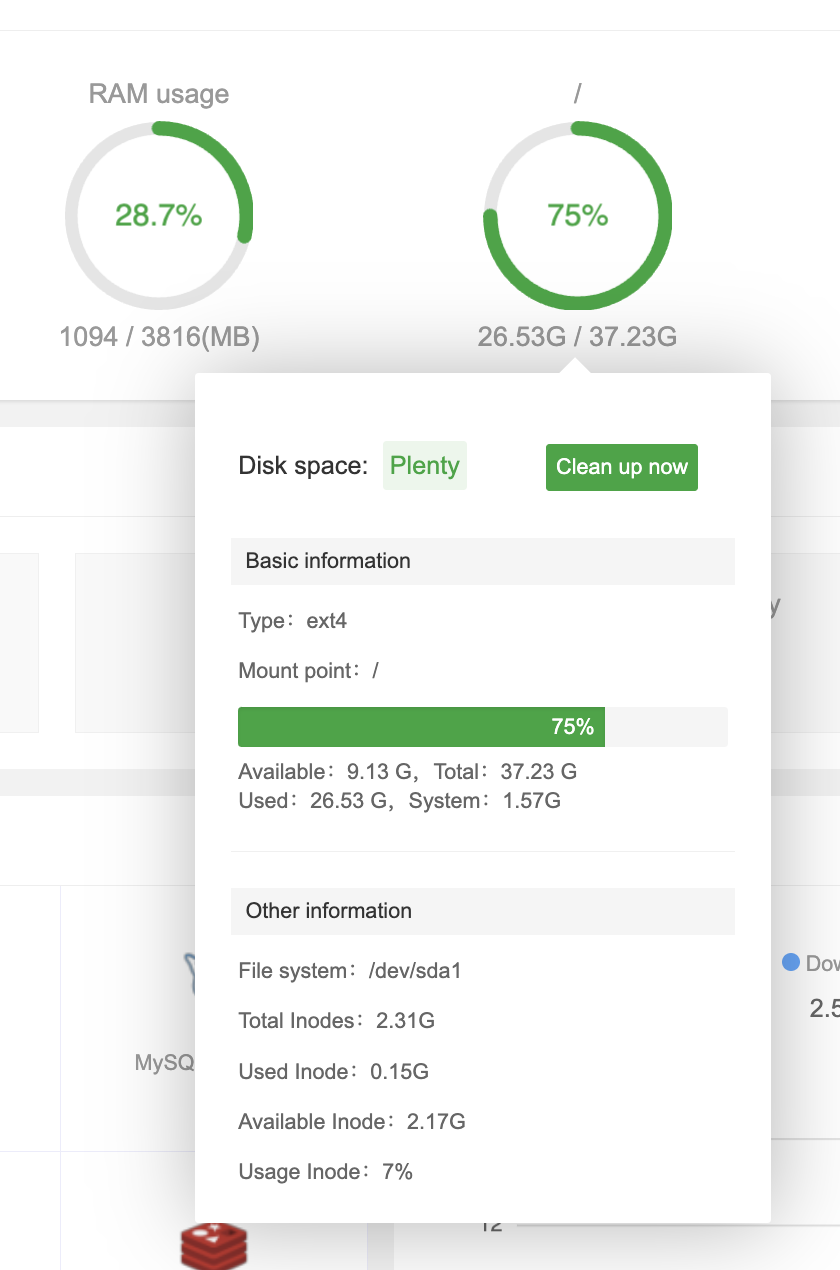Click the 26.53G / 37.23G disk text
The width and height of the screenshot is (840, 1270).
[577, 337]
